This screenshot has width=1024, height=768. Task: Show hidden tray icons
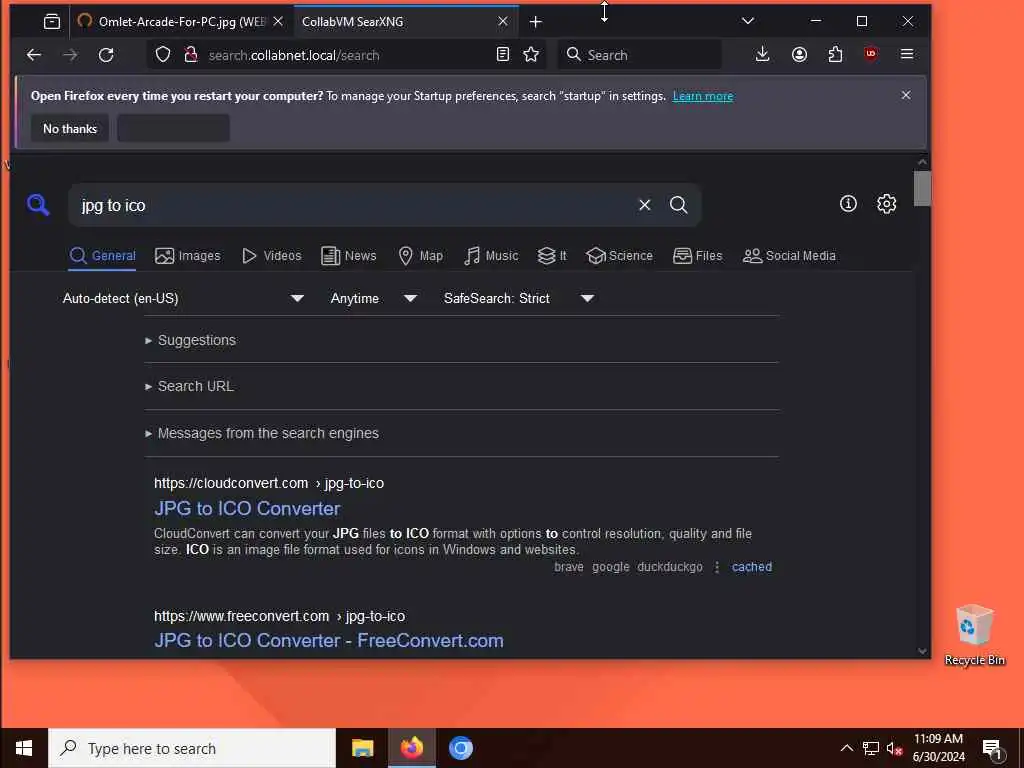[x=846, y=748]
